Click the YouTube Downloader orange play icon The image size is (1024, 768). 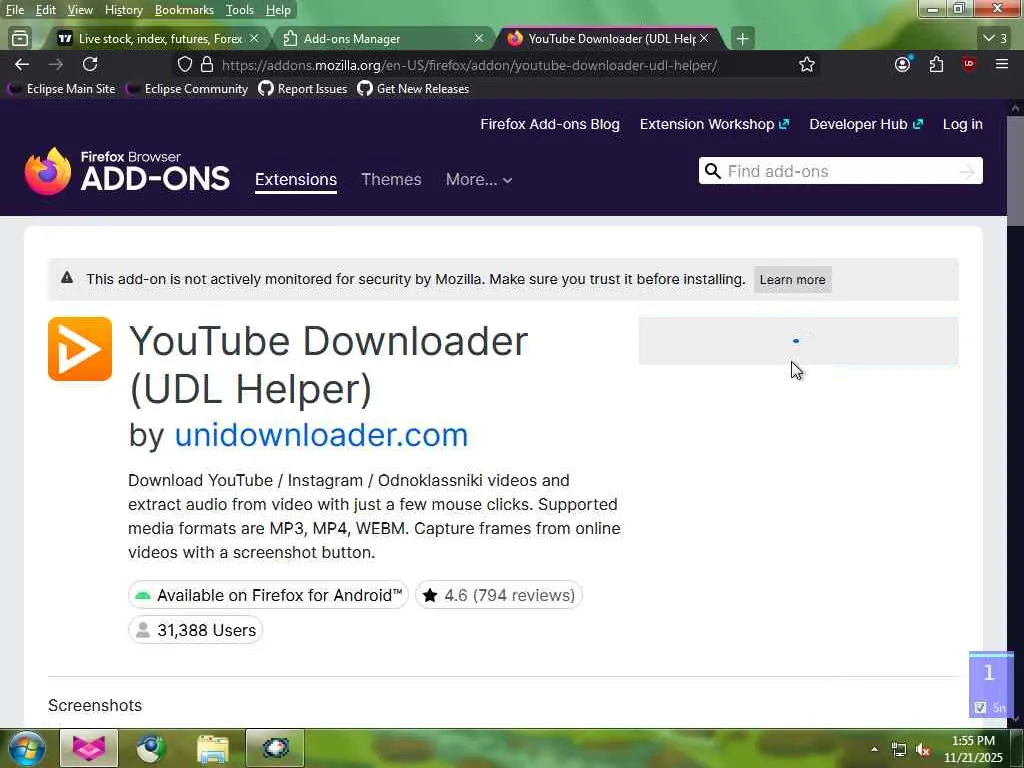[x=80, y=349]
